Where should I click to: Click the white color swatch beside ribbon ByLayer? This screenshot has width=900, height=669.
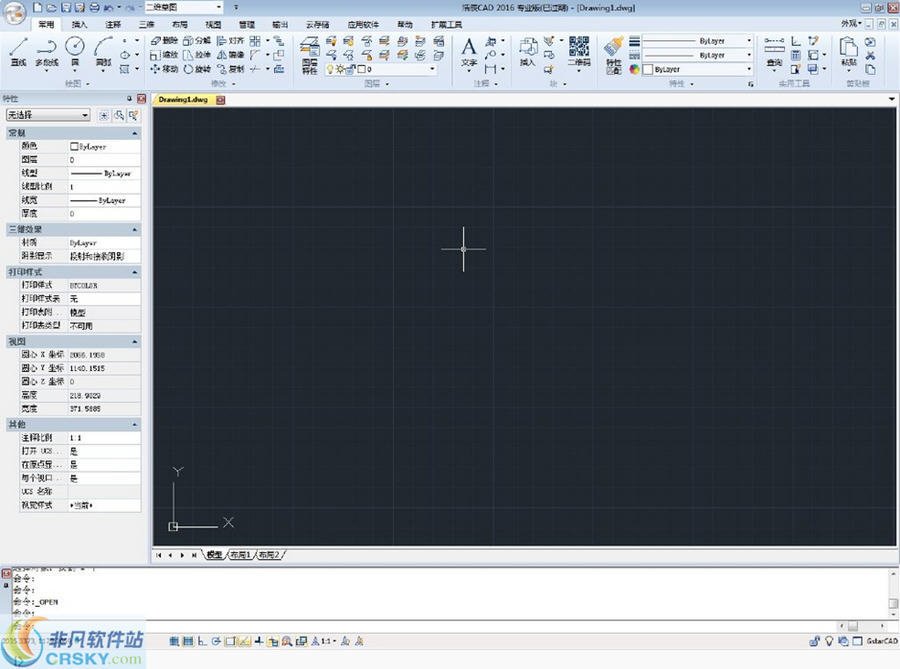click(648, 69)
